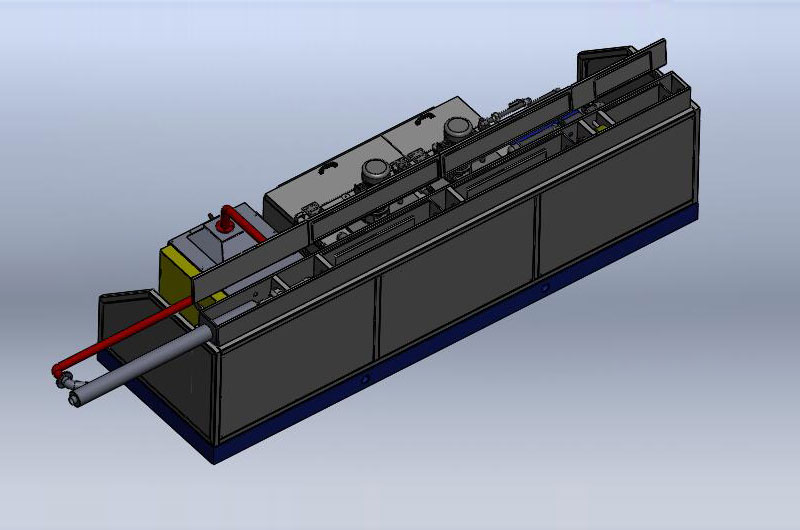Click the left round cap on top cover
800x530 pixels.
pyautogui.click(x=376, y=168)
